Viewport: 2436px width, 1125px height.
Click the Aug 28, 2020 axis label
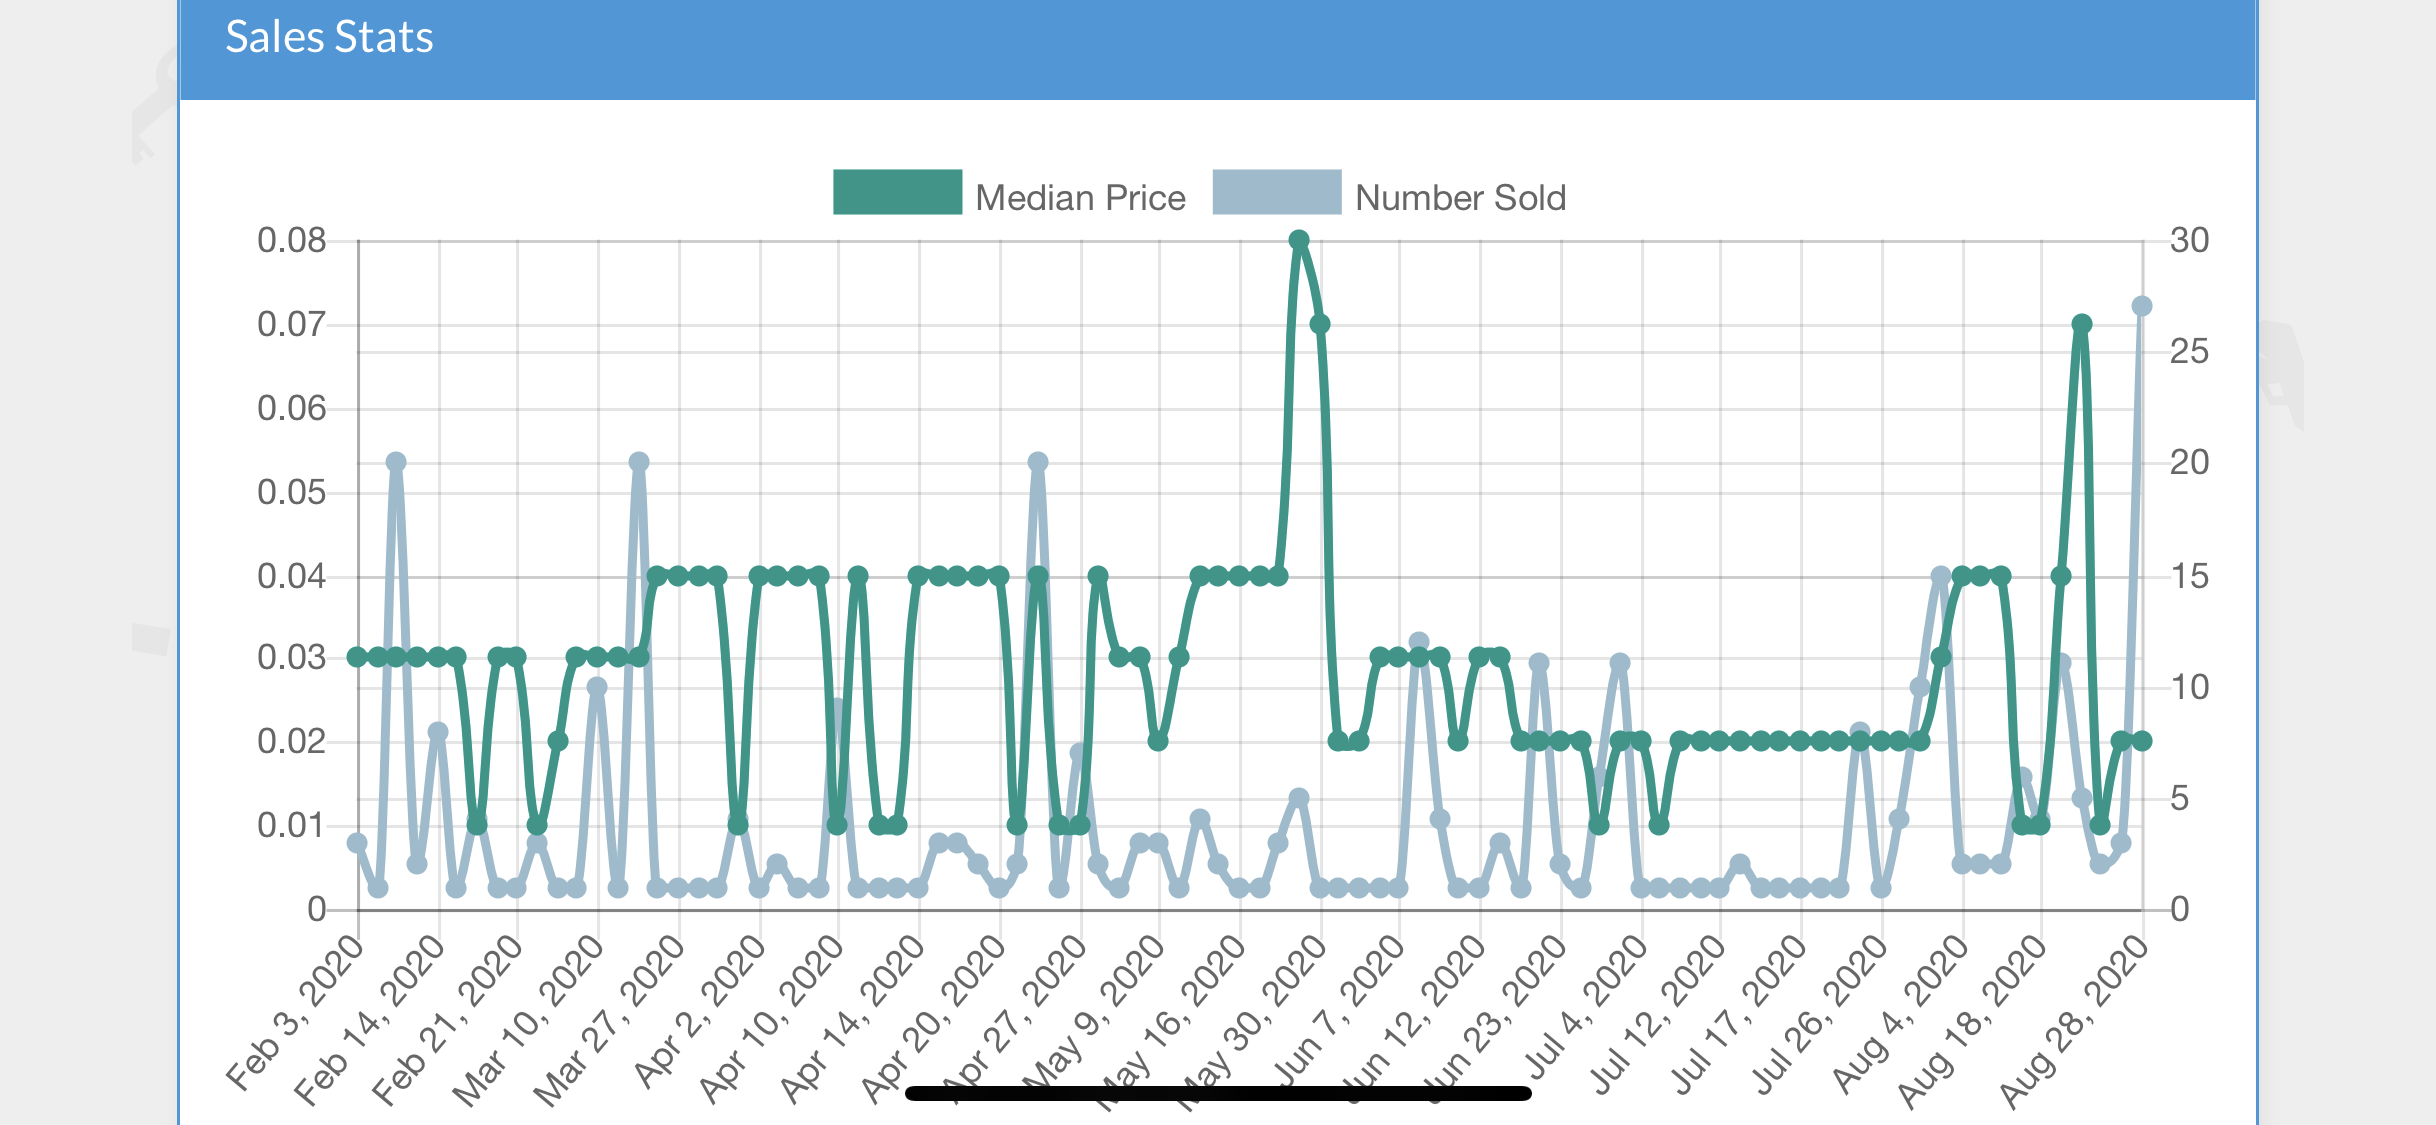click(2073, 1022)
